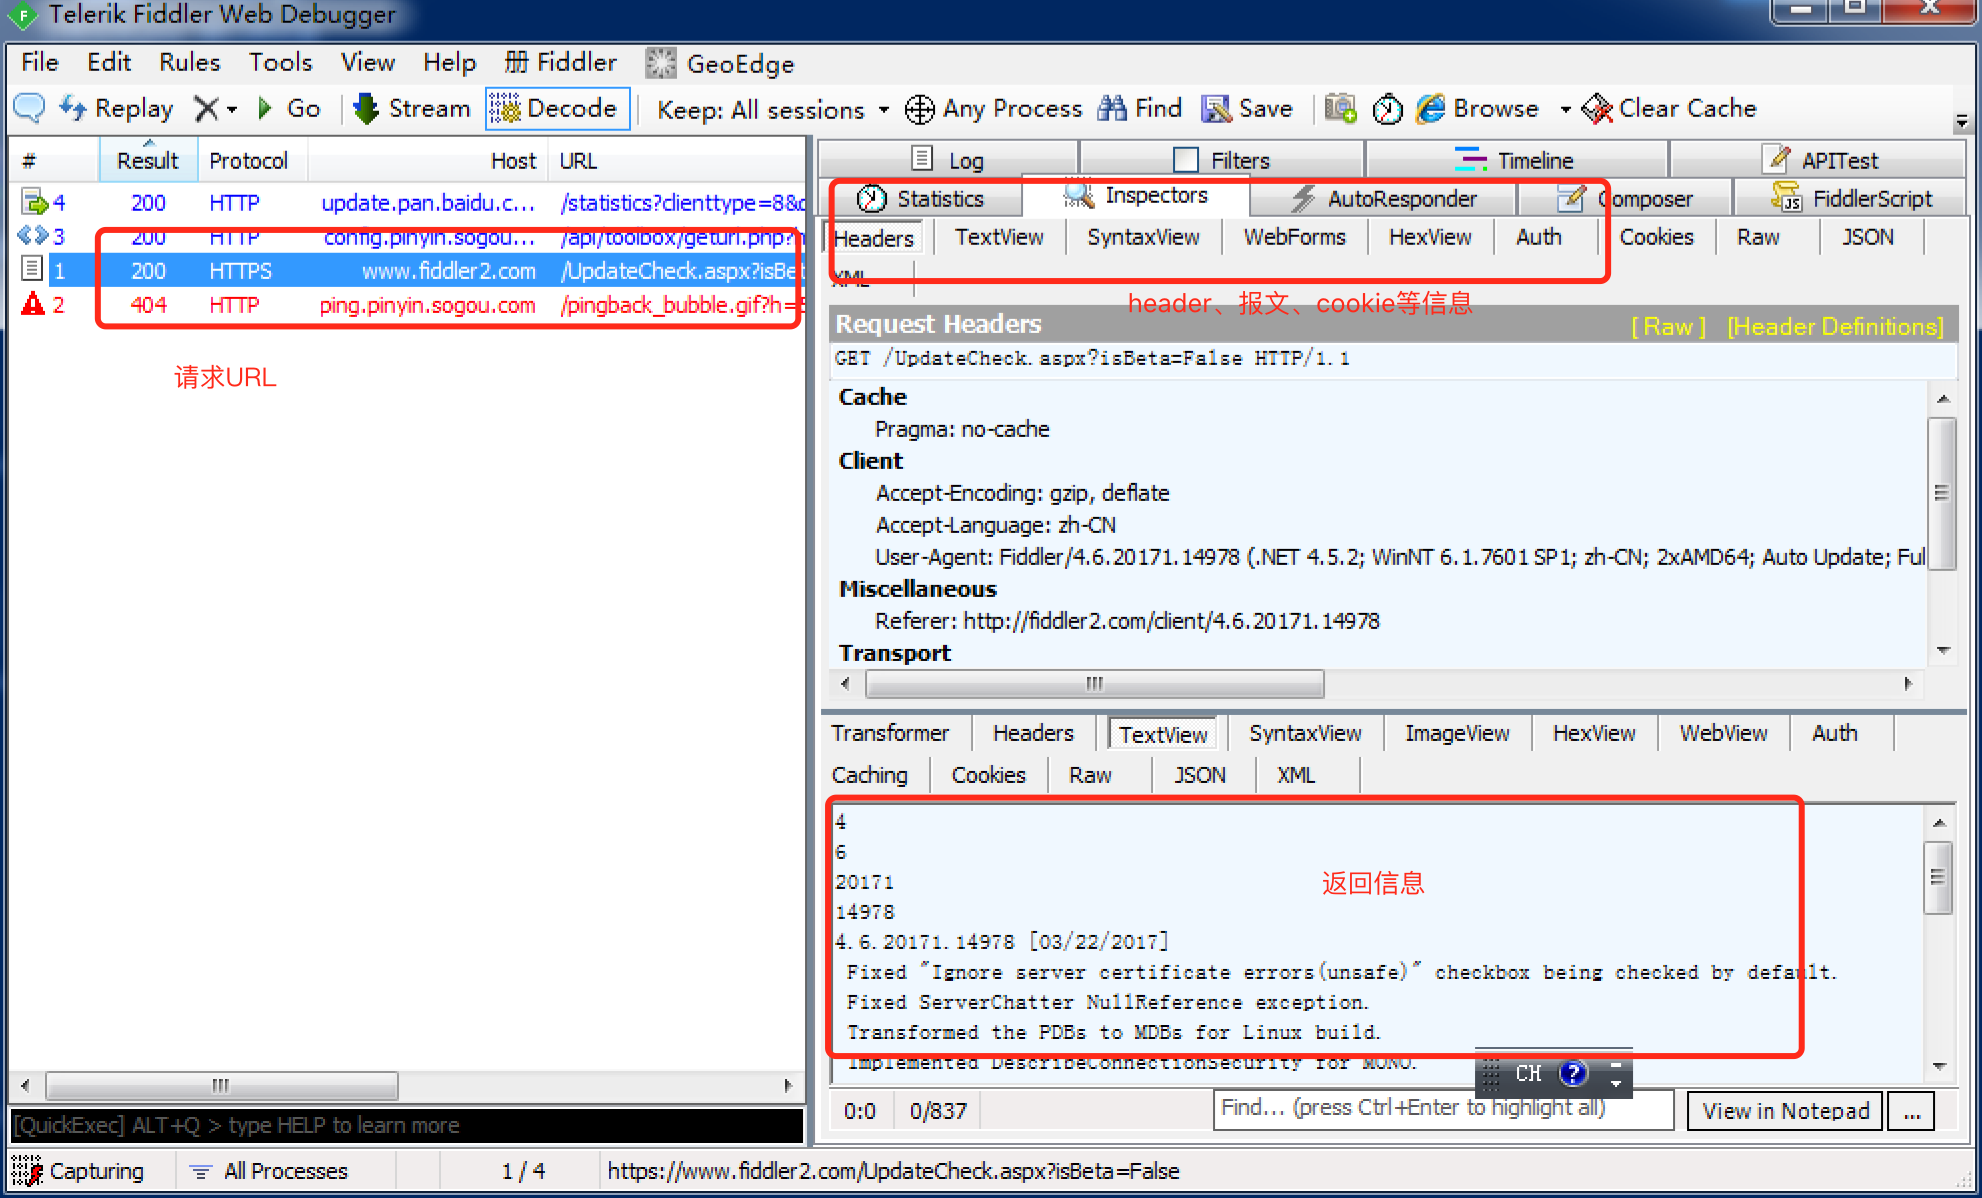Screen dimensions: 1982x1198
Task: Toggle Capturing in the status bar
Action: pyautogui.click(x=78, y=1171)
